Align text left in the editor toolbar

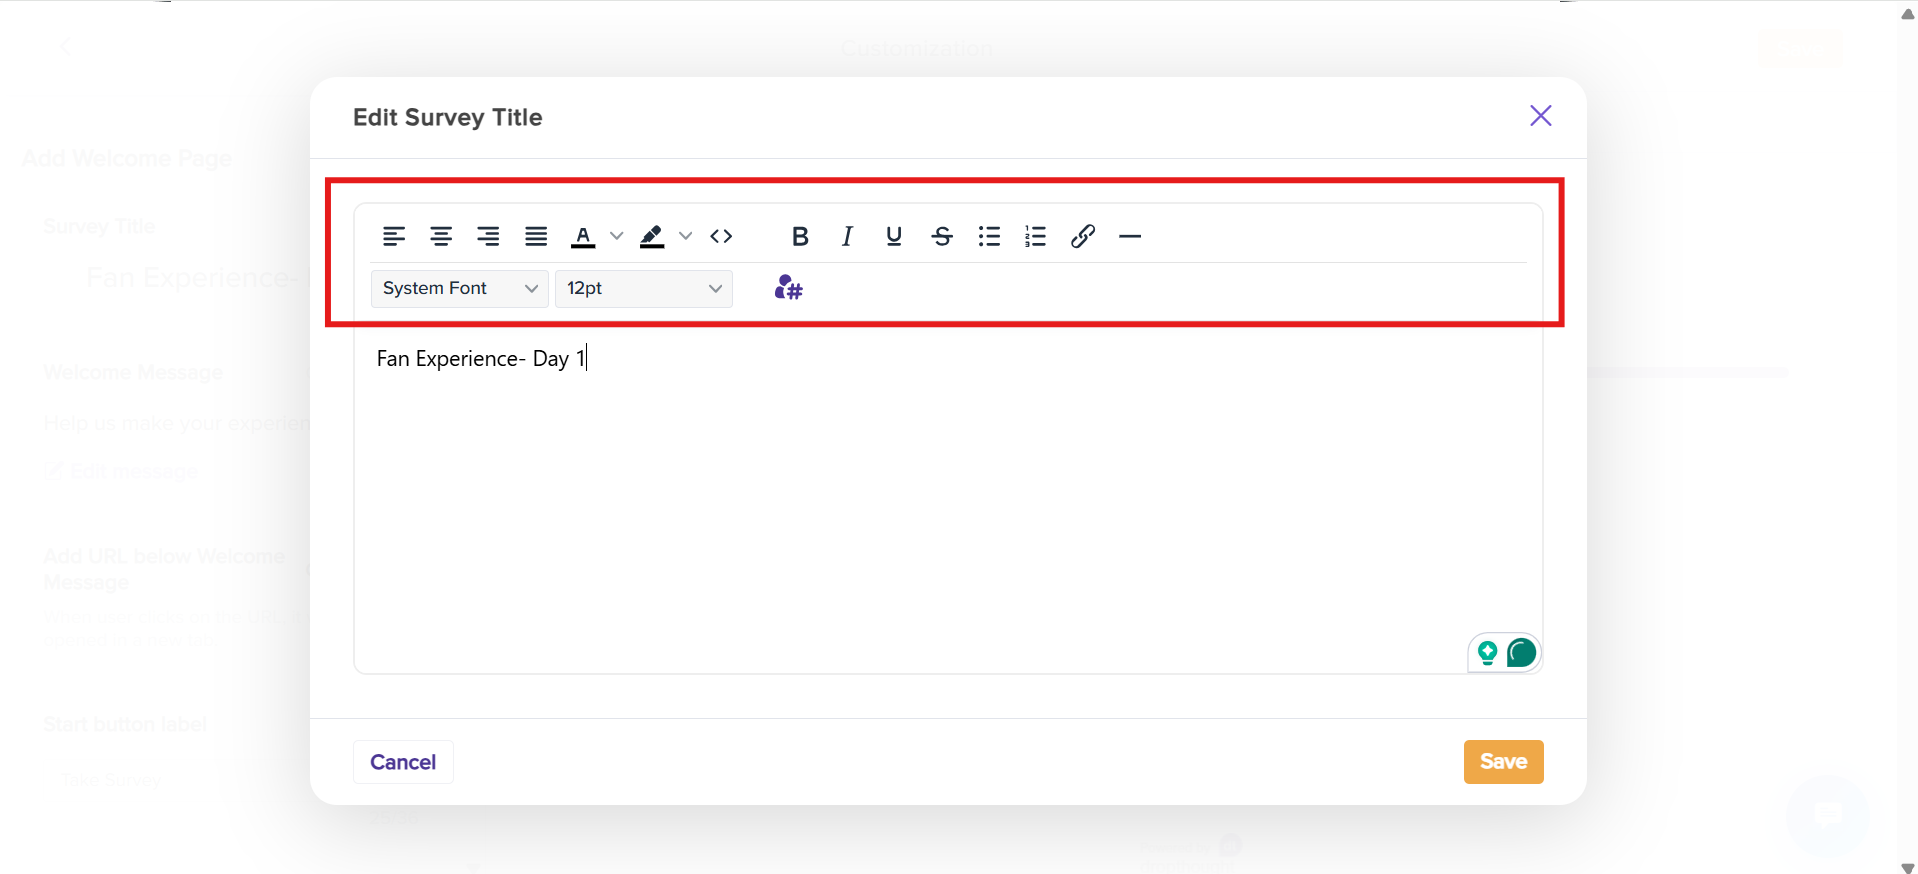pyautogui.click(x=394, y=237)
